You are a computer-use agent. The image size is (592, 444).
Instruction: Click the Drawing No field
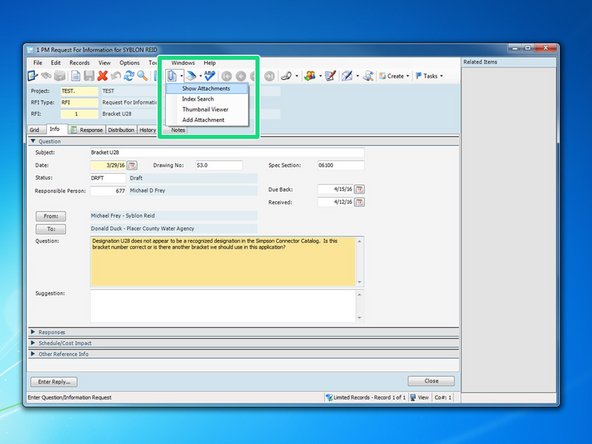tap(219, 165)
